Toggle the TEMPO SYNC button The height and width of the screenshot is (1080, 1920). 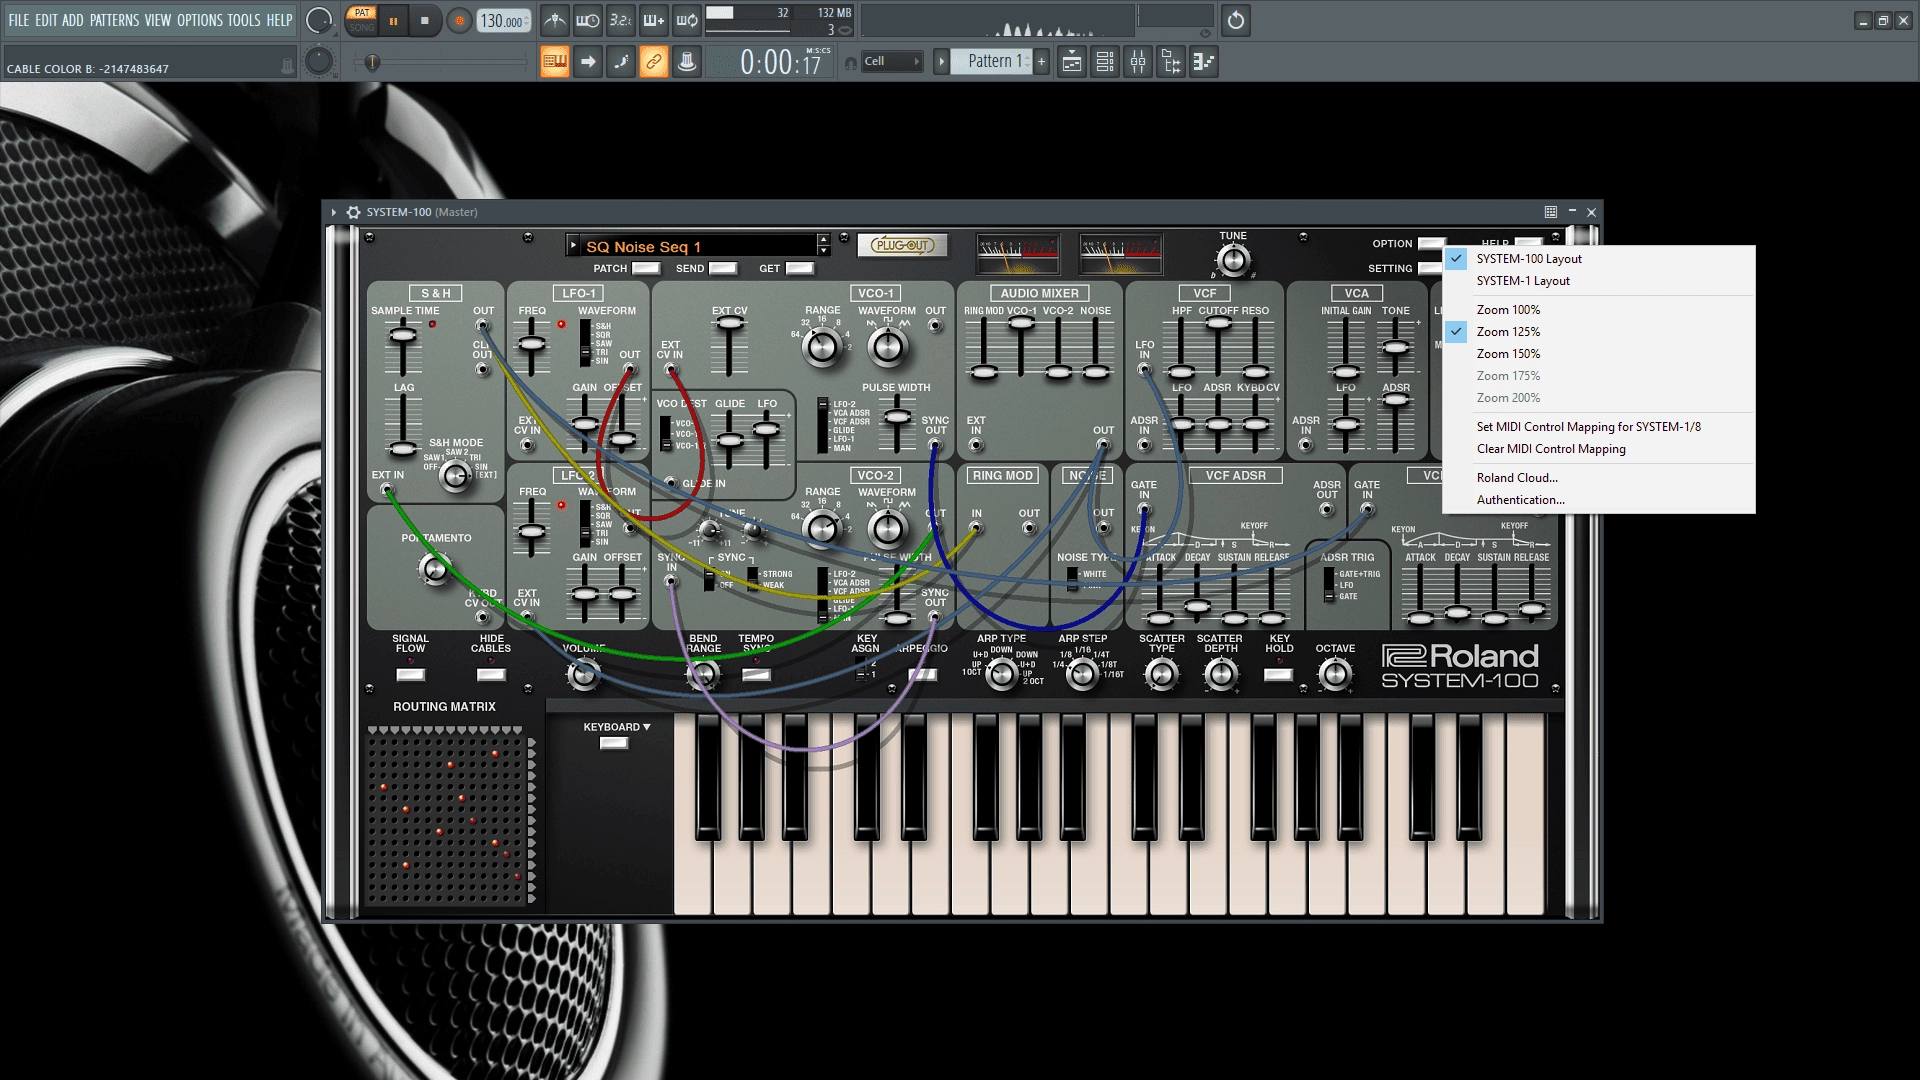pos(756,675)
